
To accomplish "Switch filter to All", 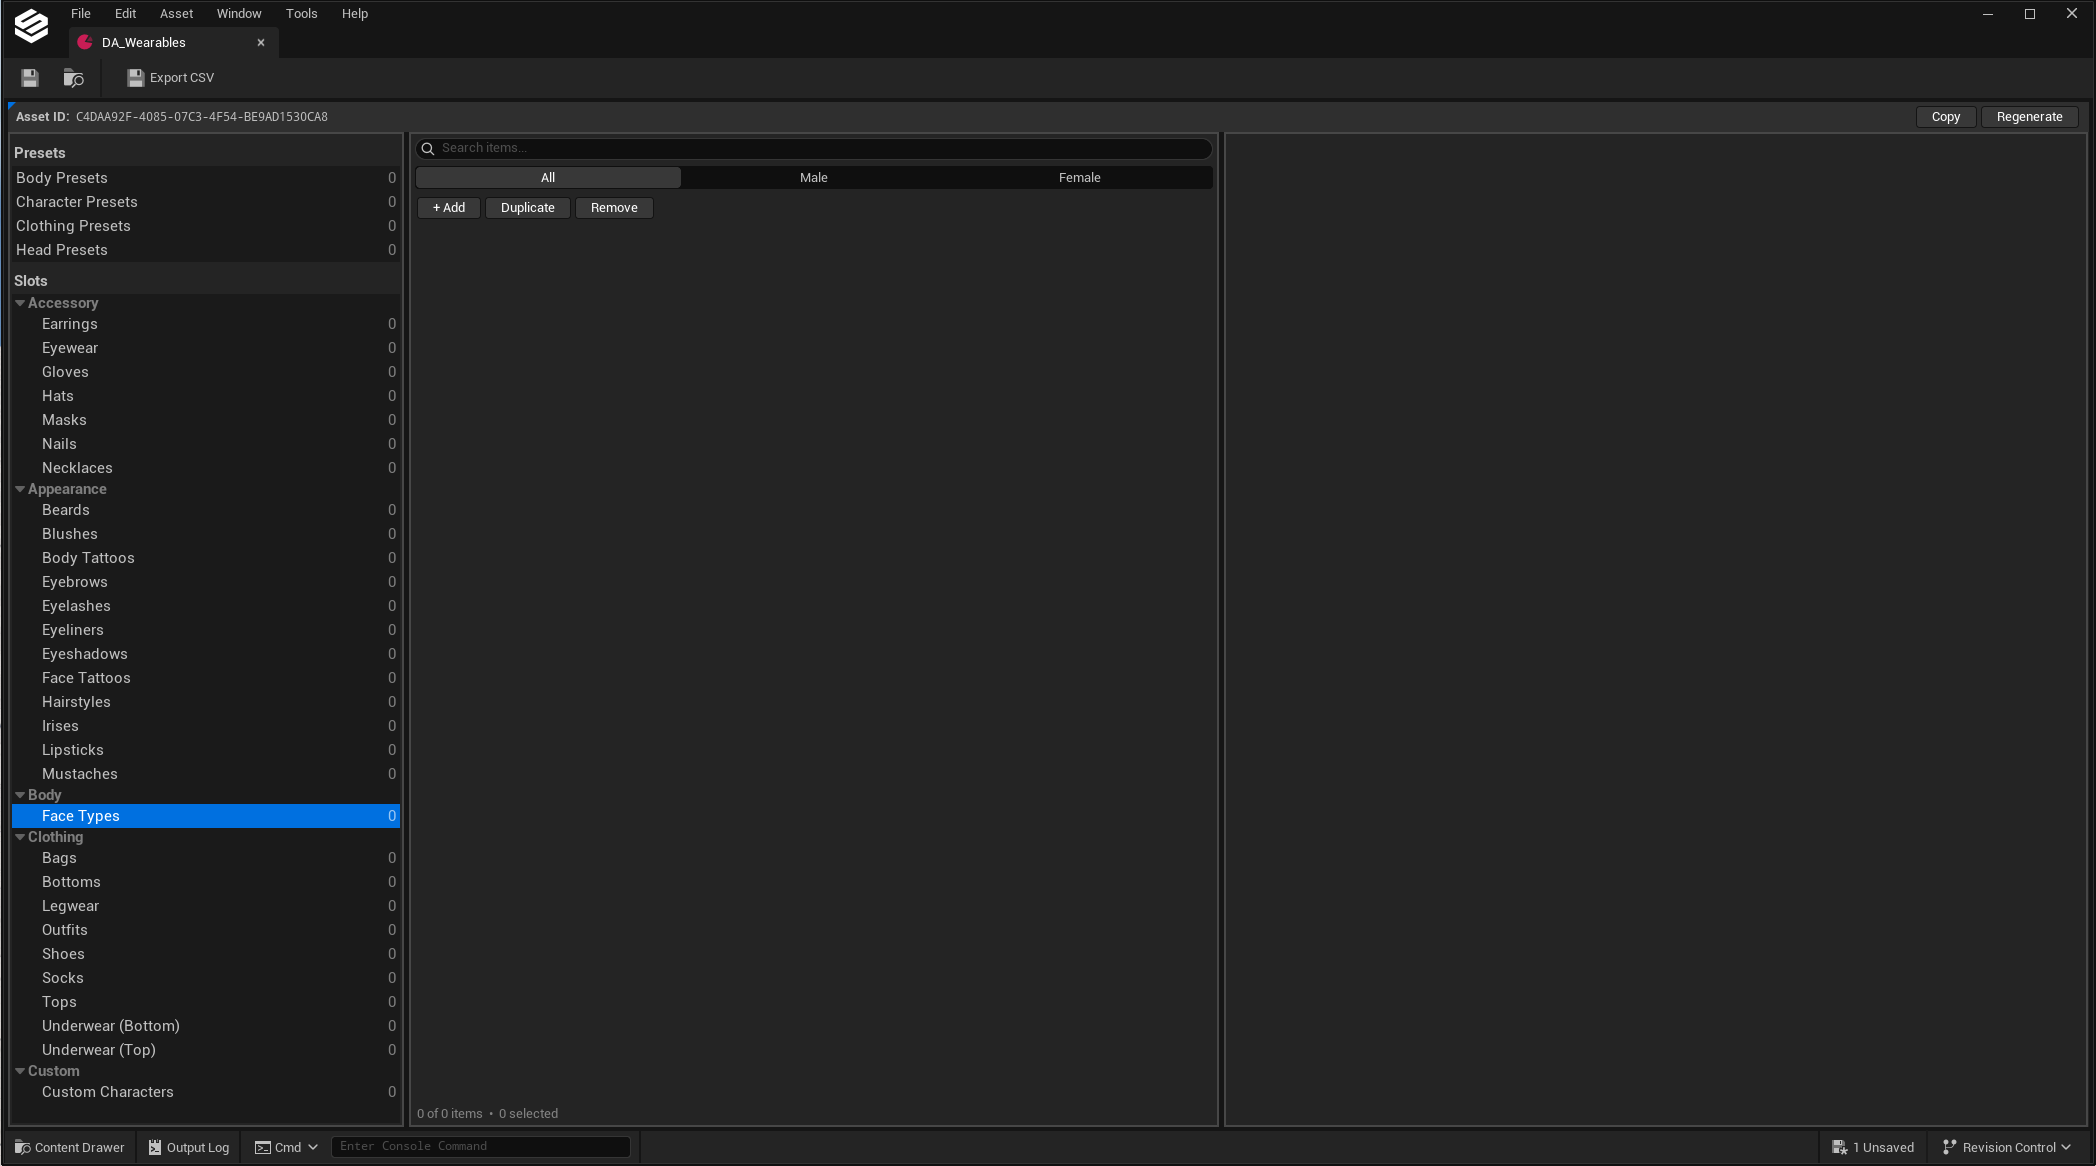I will pos(548,178).
